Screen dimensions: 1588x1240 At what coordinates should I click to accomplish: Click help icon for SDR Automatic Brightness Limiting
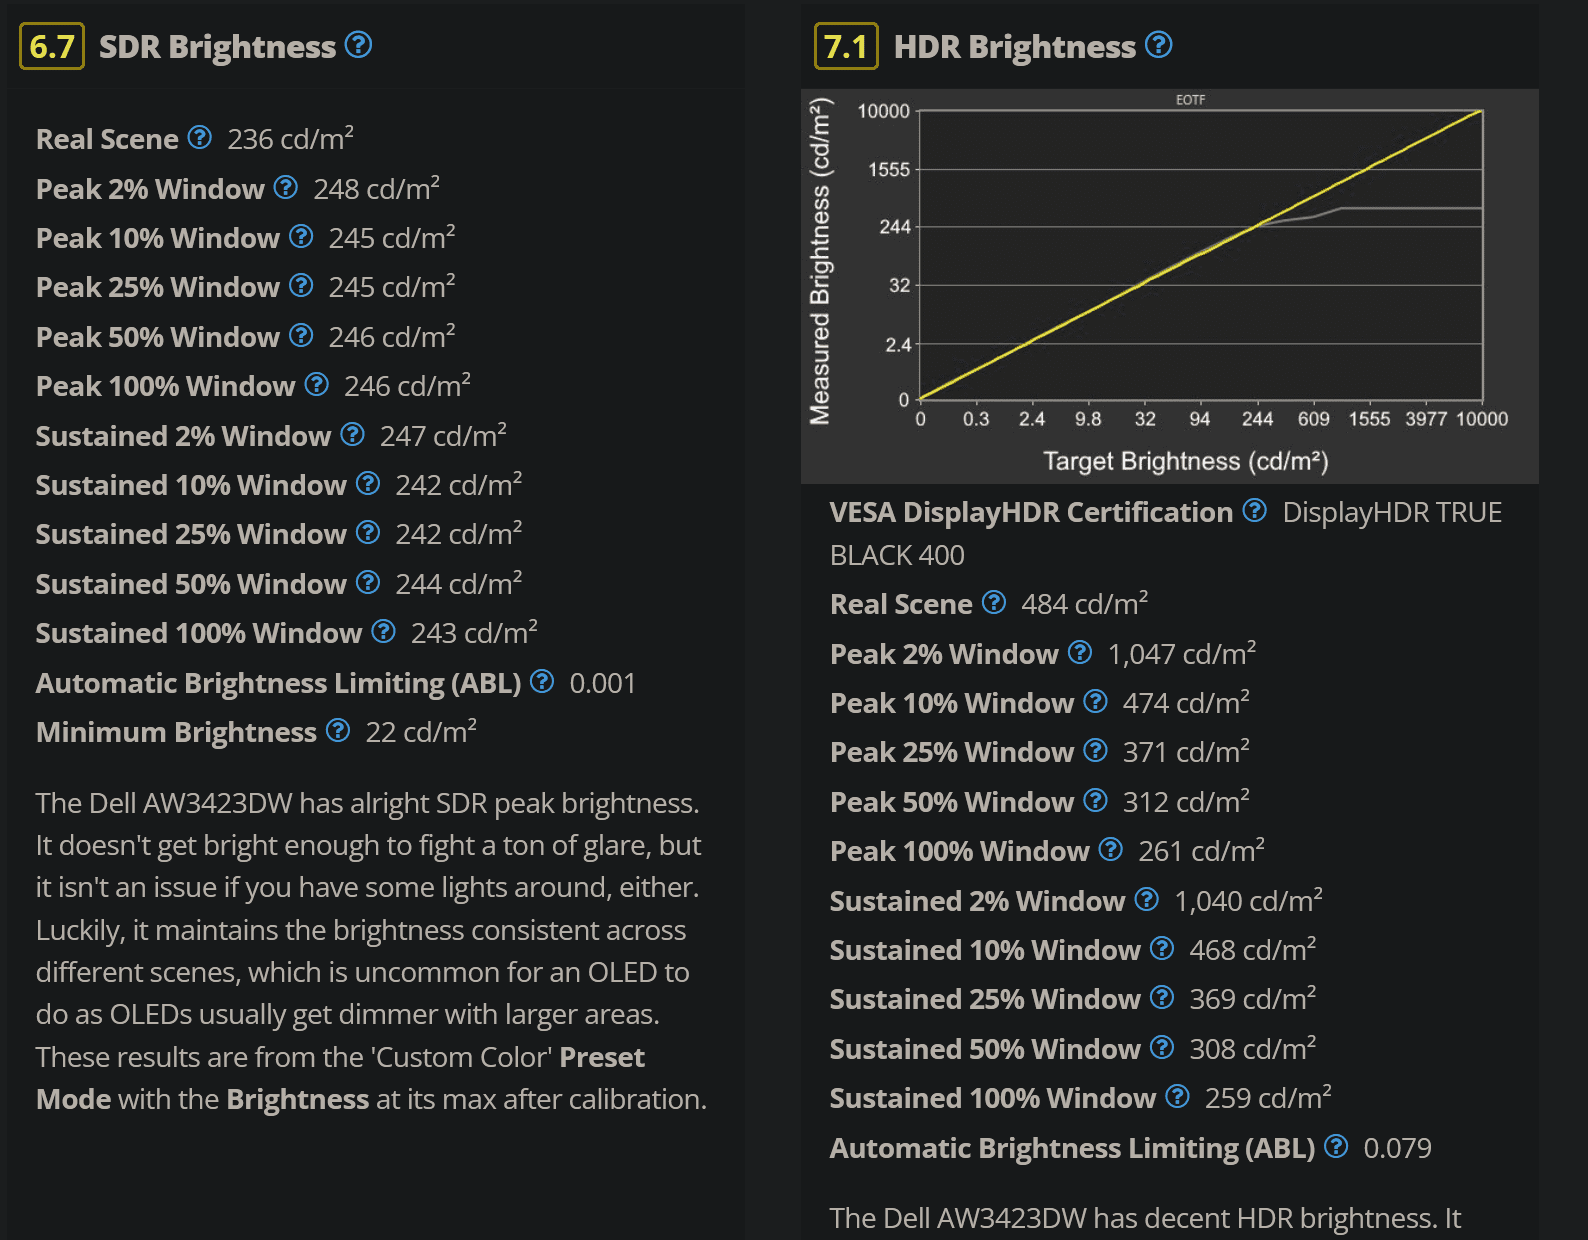coord(542,681)
